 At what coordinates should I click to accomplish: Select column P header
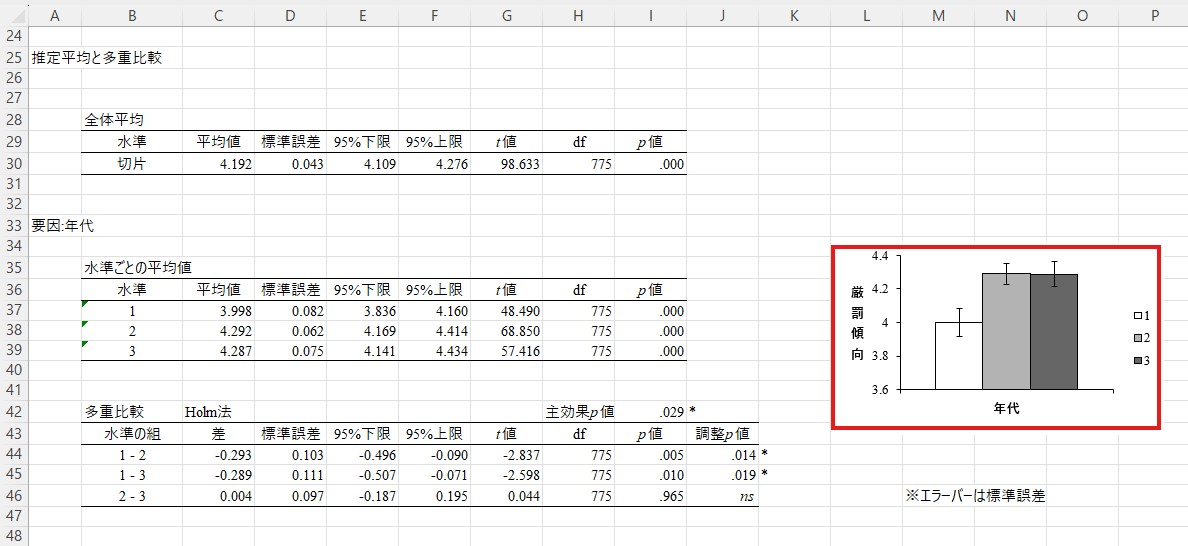pyautogui.click(x=1154, y=13)
